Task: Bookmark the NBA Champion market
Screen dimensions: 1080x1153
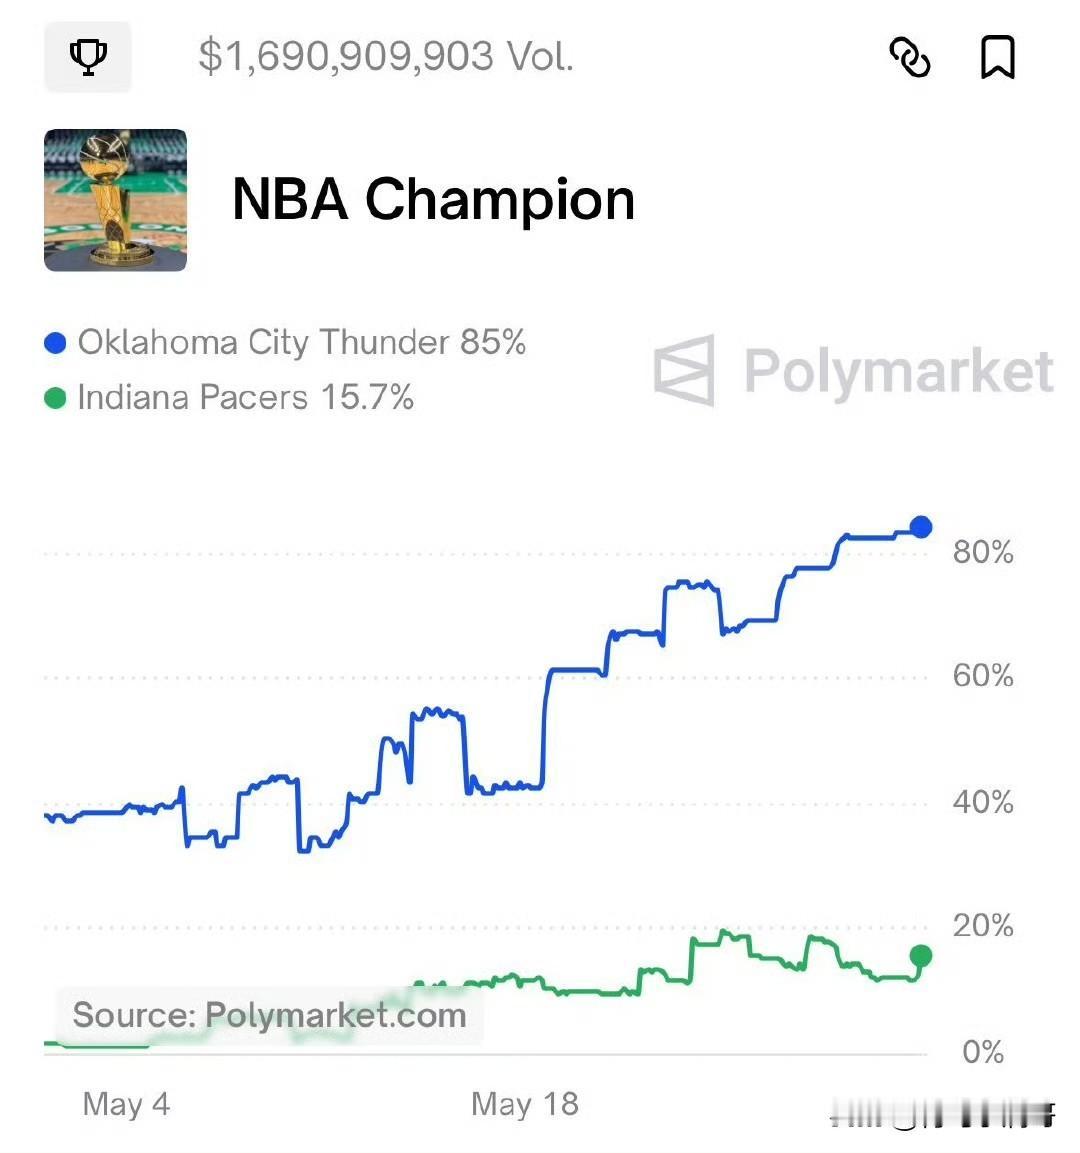Action: (998, 57)
